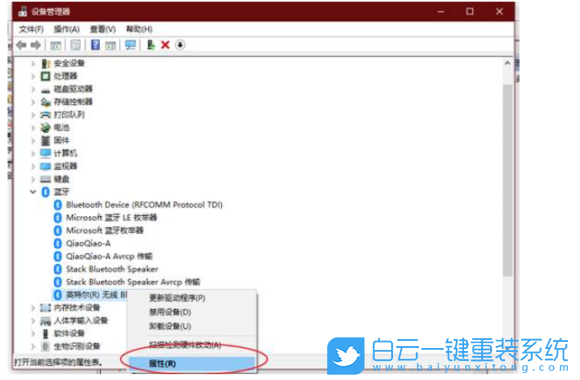The image size is (580, 380).
Task: Open the properties sheet toolbar icon
Action: pos(75,45)
